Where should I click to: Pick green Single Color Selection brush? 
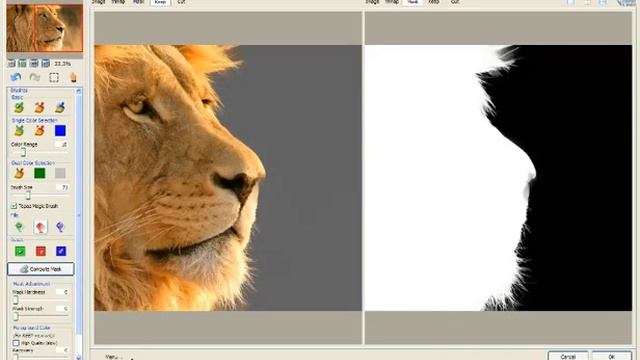[19, 131]
